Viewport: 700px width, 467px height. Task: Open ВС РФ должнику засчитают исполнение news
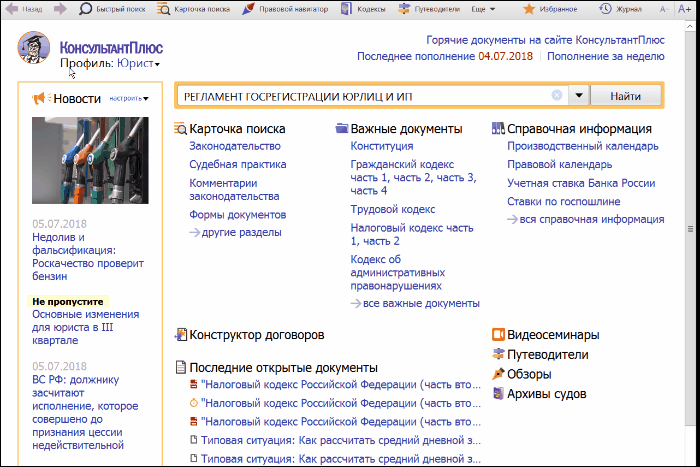coord(85,413)
